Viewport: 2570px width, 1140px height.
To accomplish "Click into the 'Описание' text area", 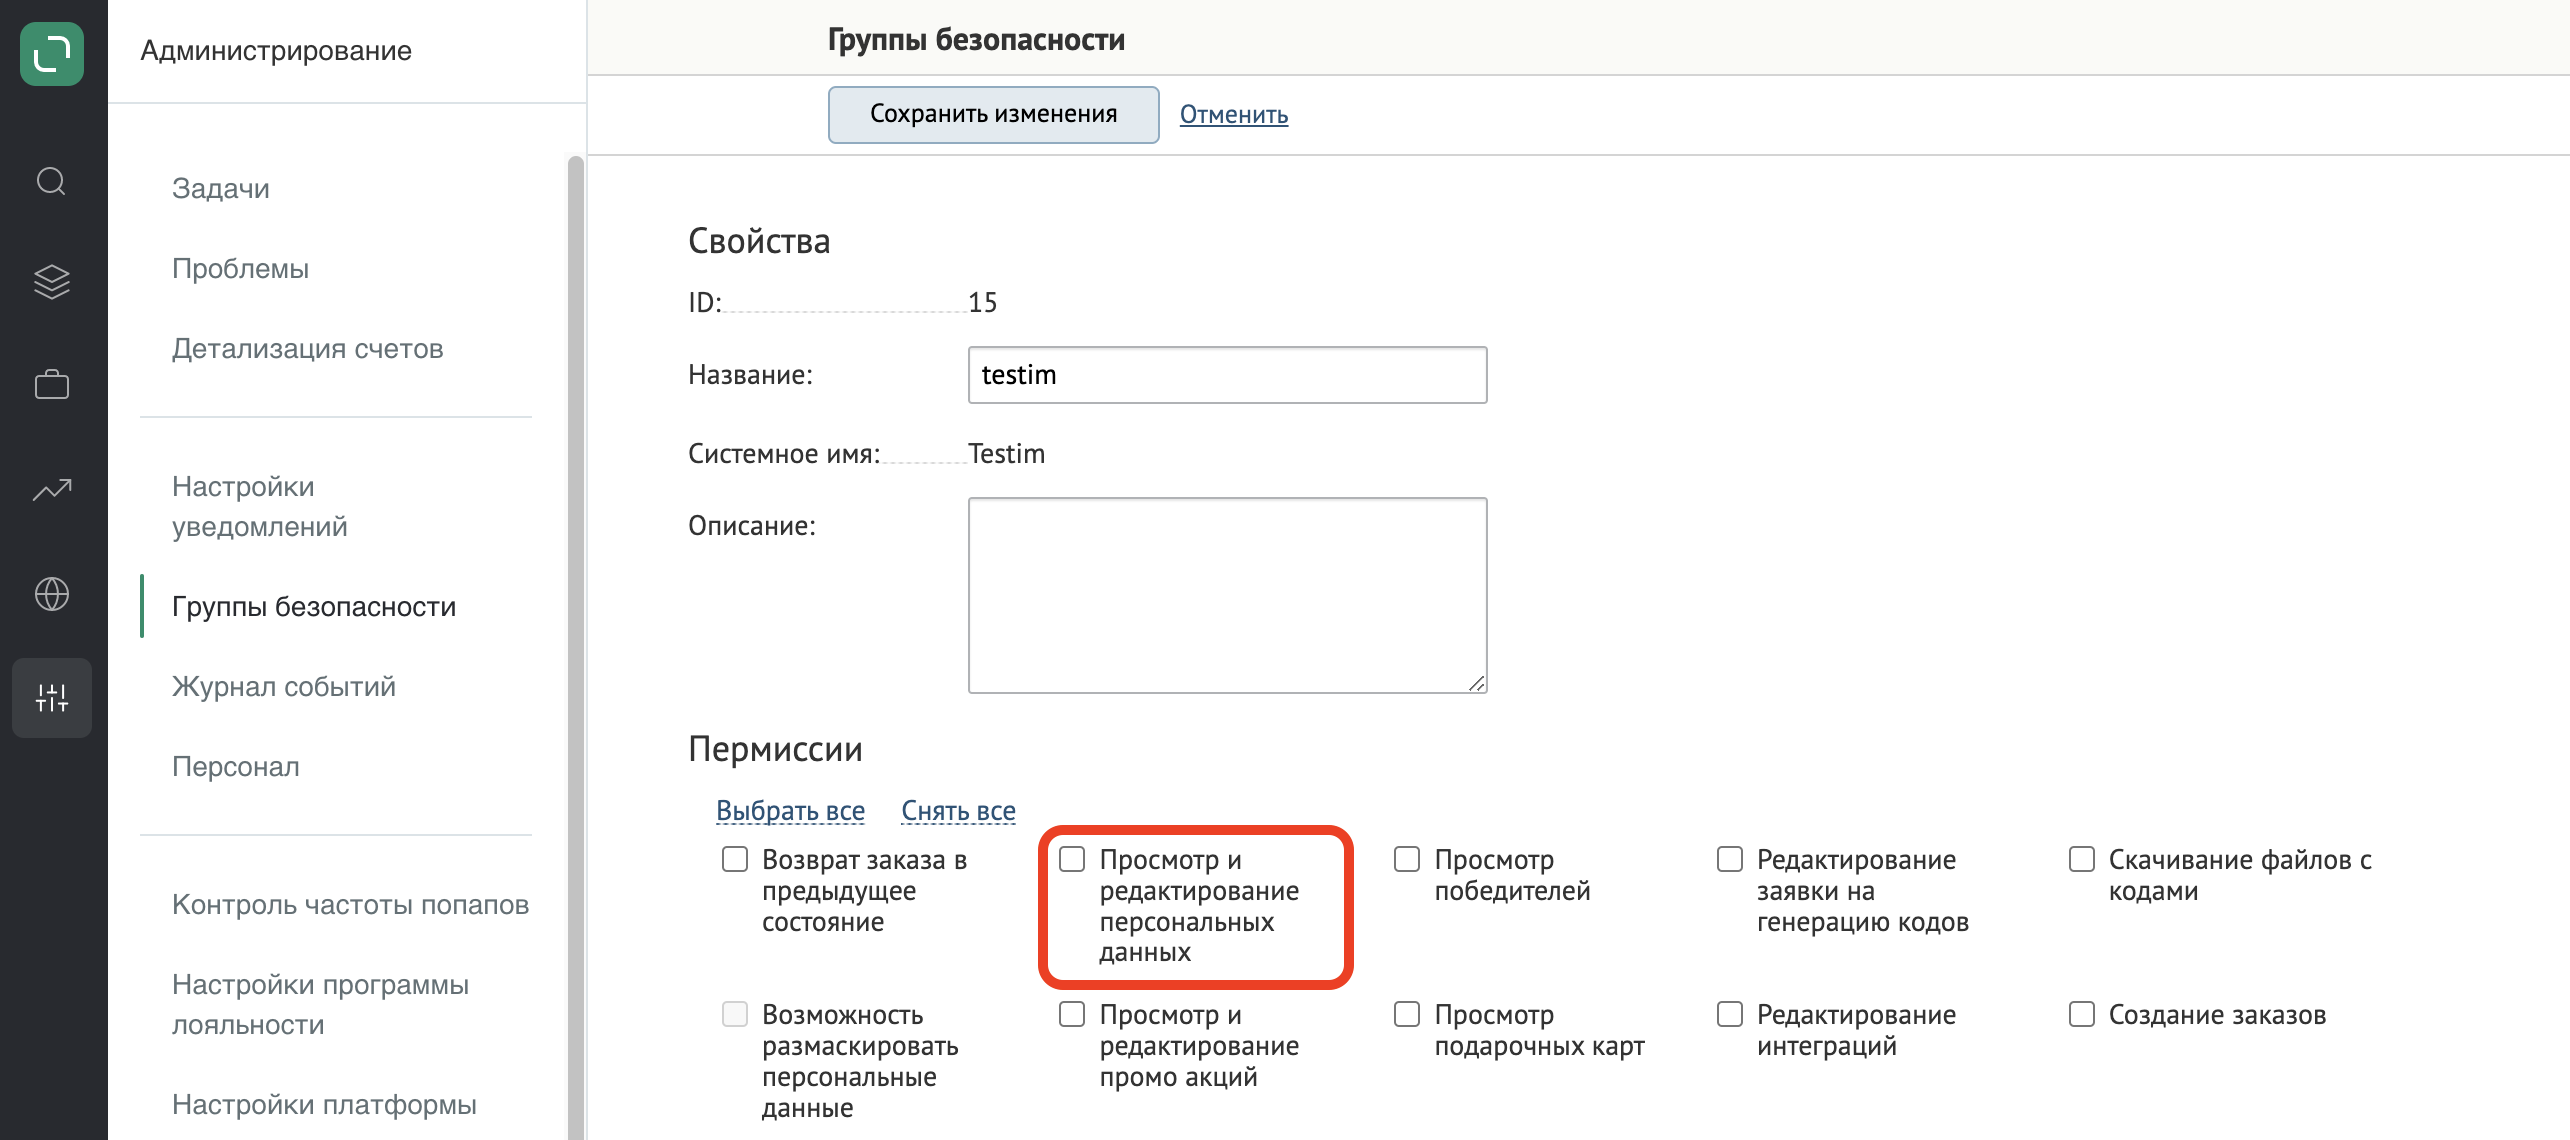I will click(x=1227, y=595).
